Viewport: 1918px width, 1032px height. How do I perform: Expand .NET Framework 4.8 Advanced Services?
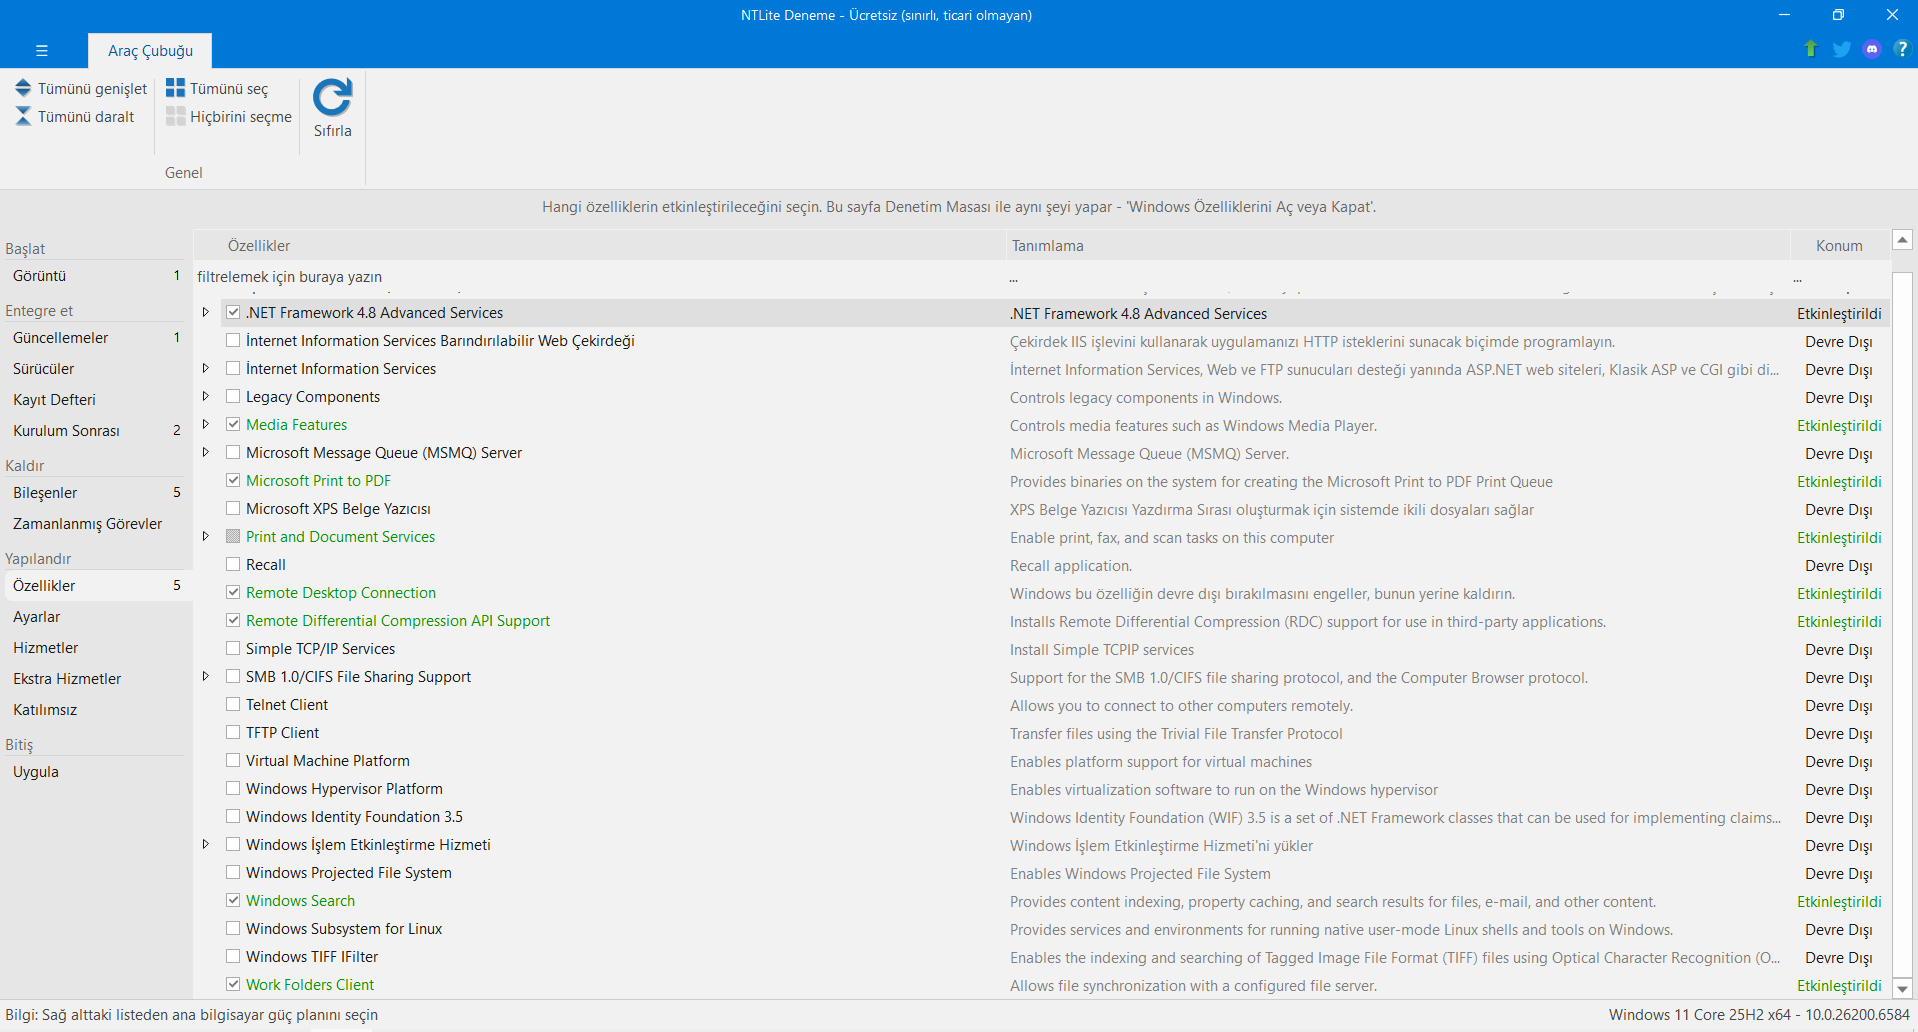206,313
